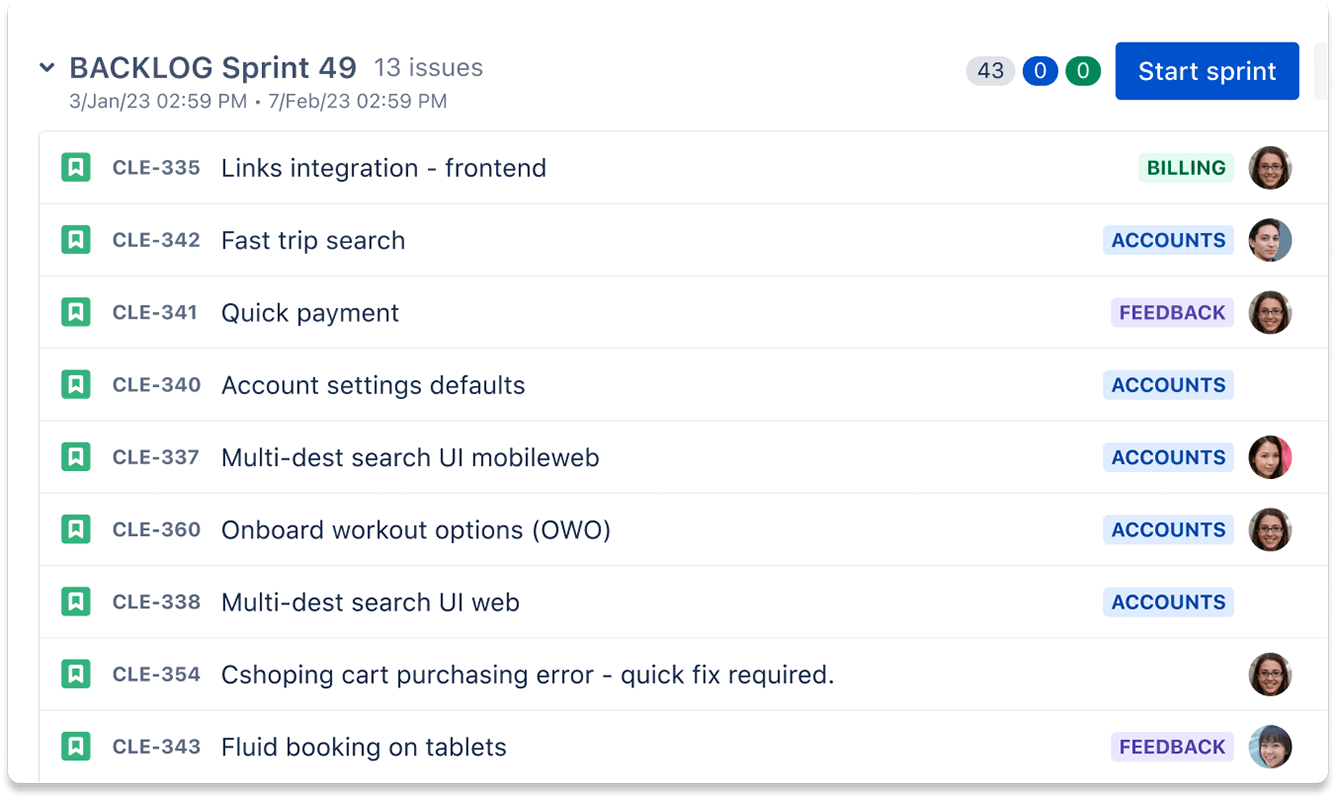Select the story icon beside CLE-337
This screenshot has width=1336, height=799.
pos(76,457)
